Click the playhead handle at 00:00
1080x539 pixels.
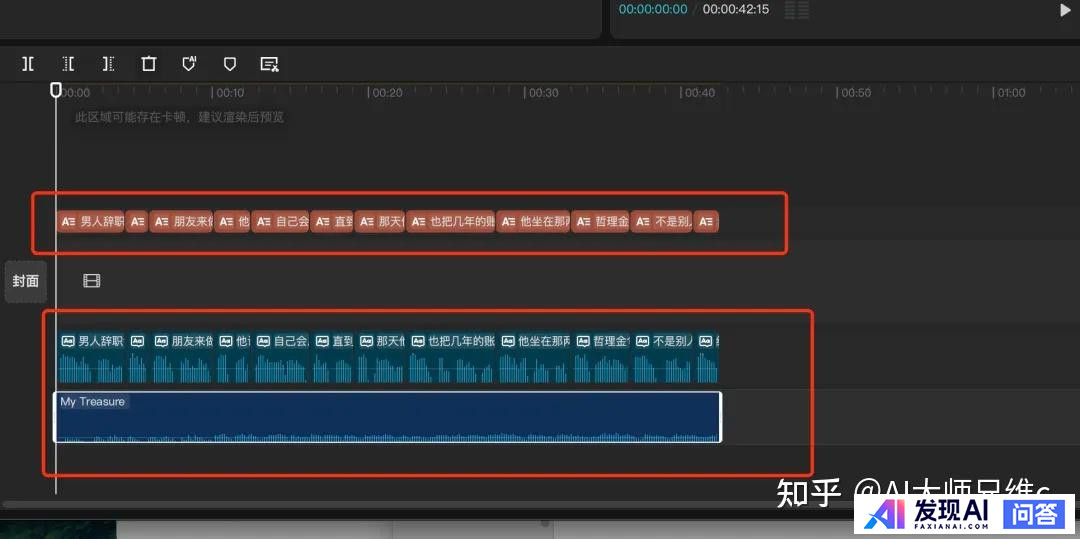tap(56, 90)
